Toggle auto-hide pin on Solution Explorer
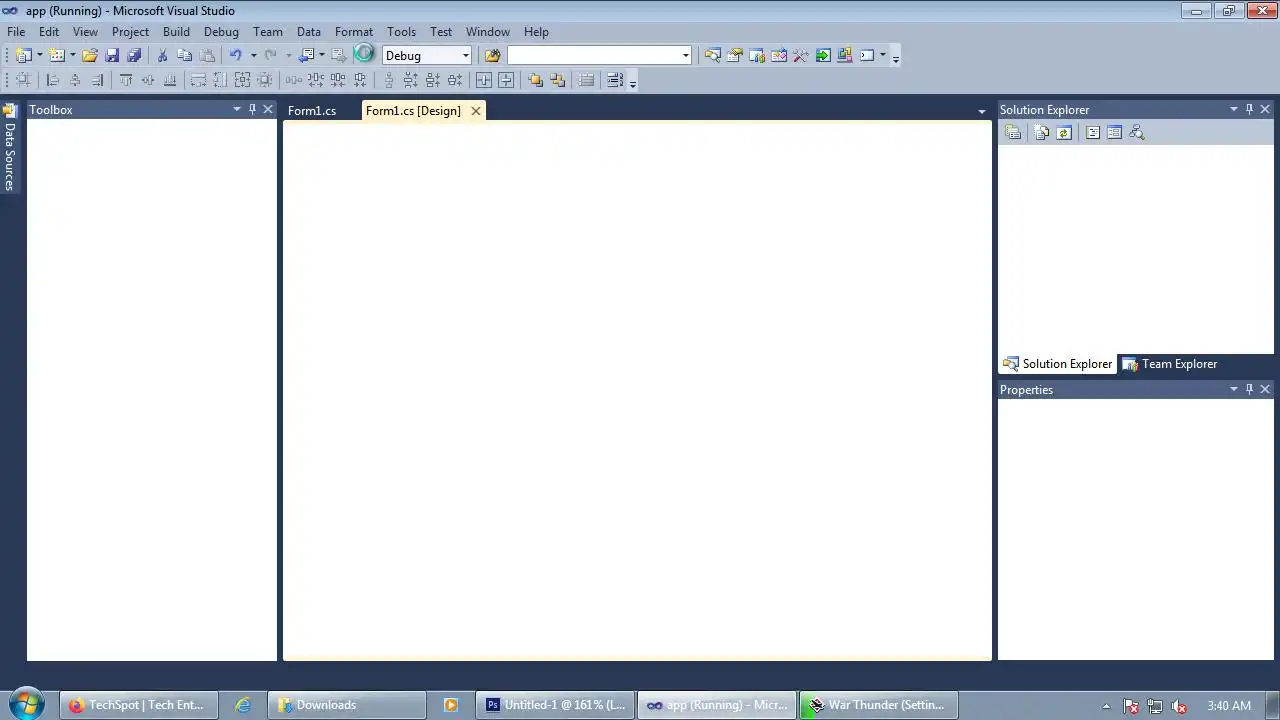The height and width of the screenshot is (720, 1280). tap(1249, 110)
